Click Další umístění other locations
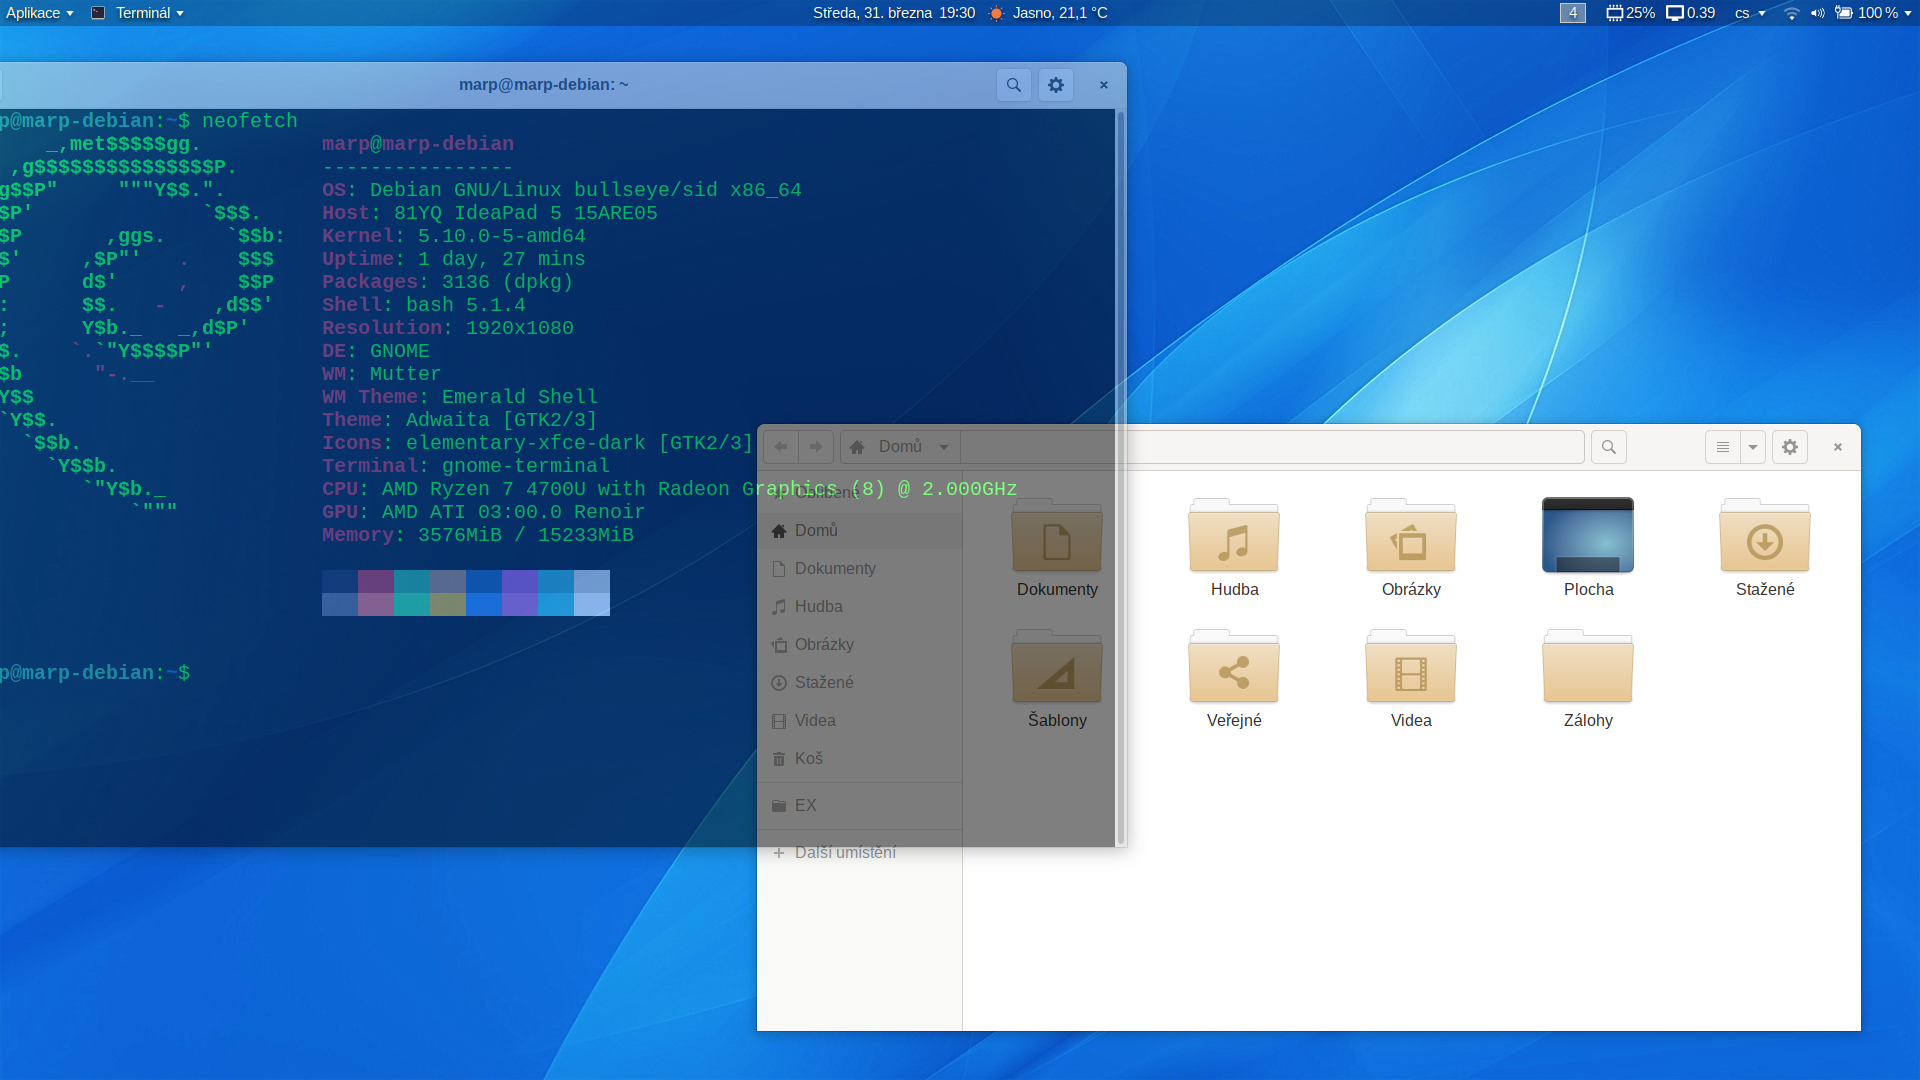 [x=860, y=852]
